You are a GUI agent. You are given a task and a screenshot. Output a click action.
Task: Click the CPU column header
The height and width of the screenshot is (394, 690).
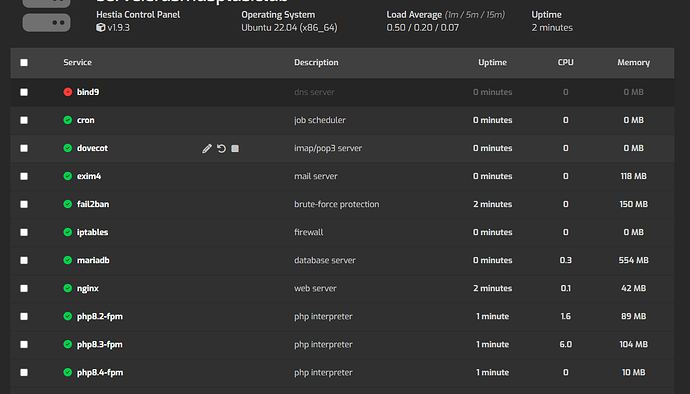point(565,63)
